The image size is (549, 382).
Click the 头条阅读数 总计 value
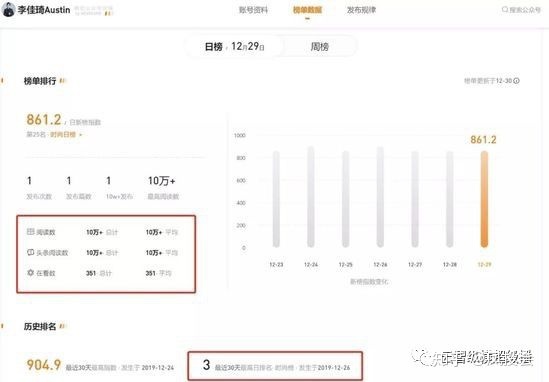[x=95, y=252]
